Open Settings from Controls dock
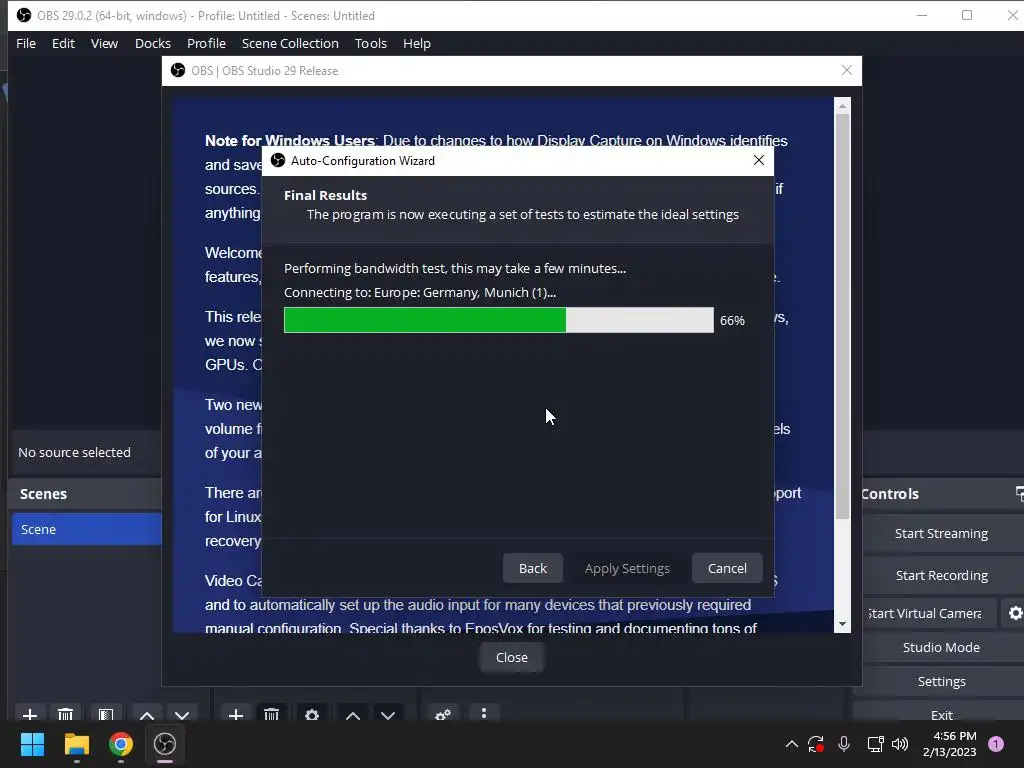This screenshot has height=768, width=1024. tap(941, 681)
